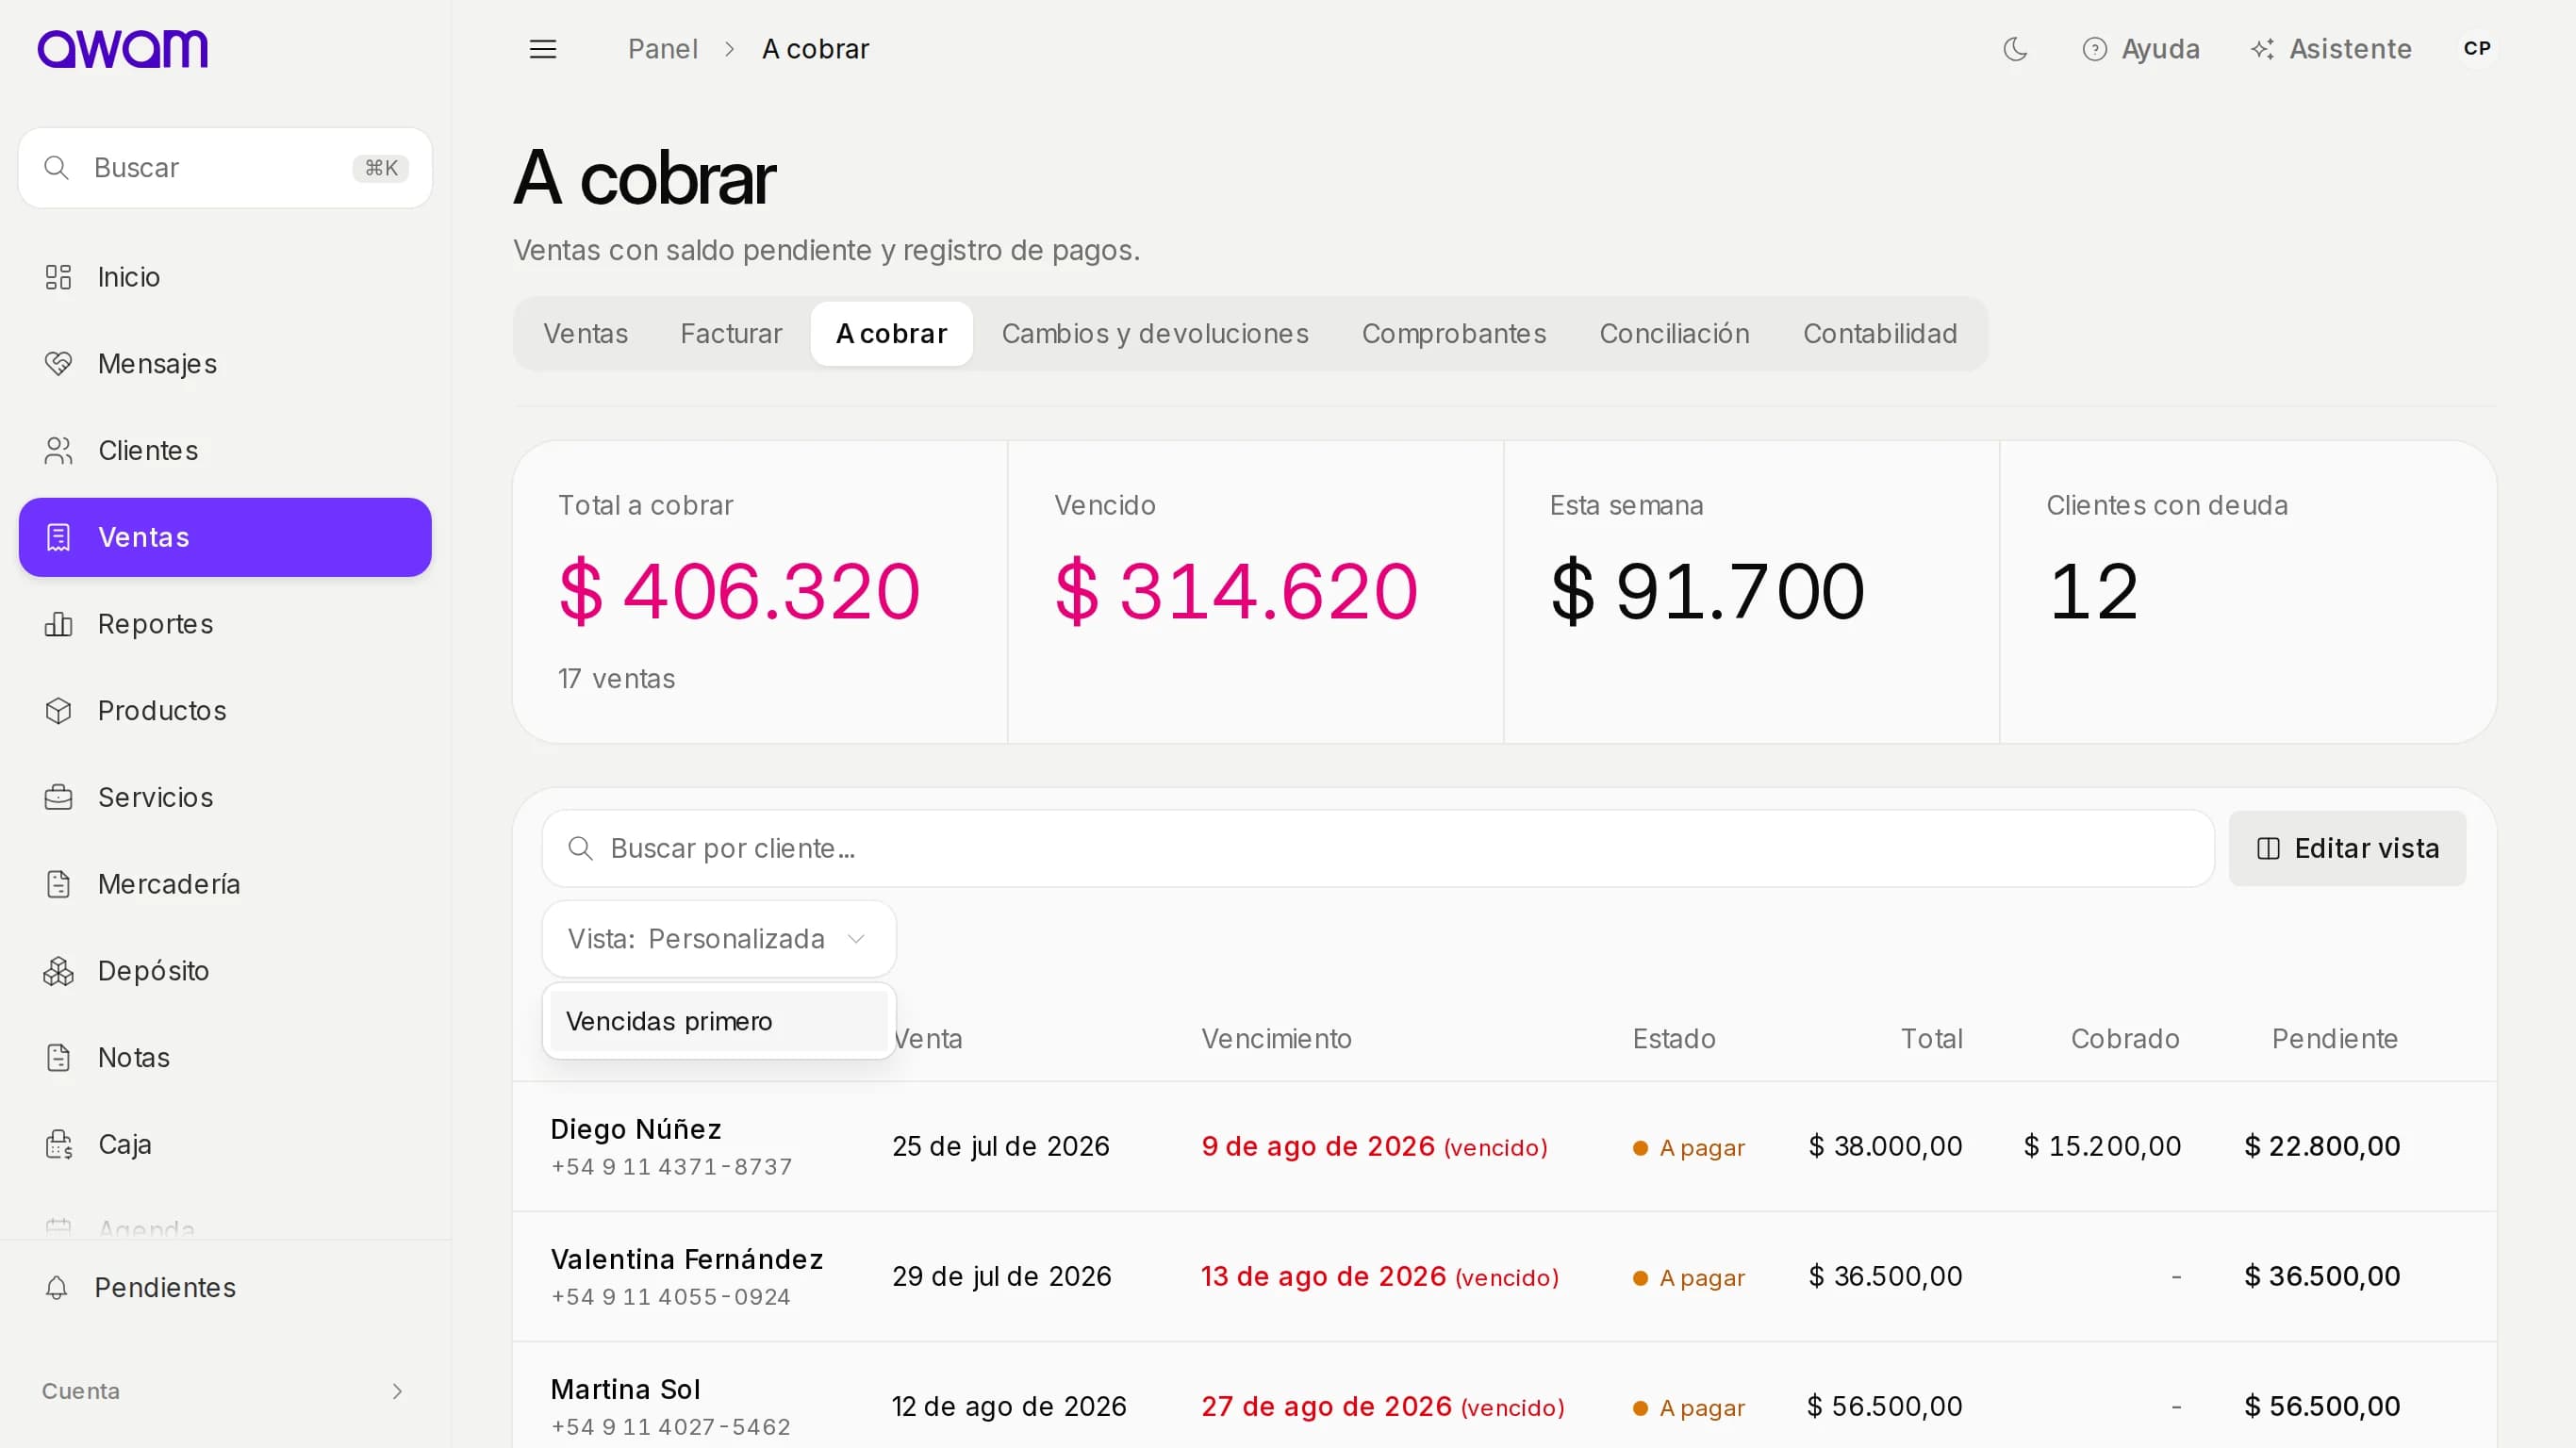Open the Vista: Personalizada dropdown
2576x1448 pixels.
coord(719,939)
